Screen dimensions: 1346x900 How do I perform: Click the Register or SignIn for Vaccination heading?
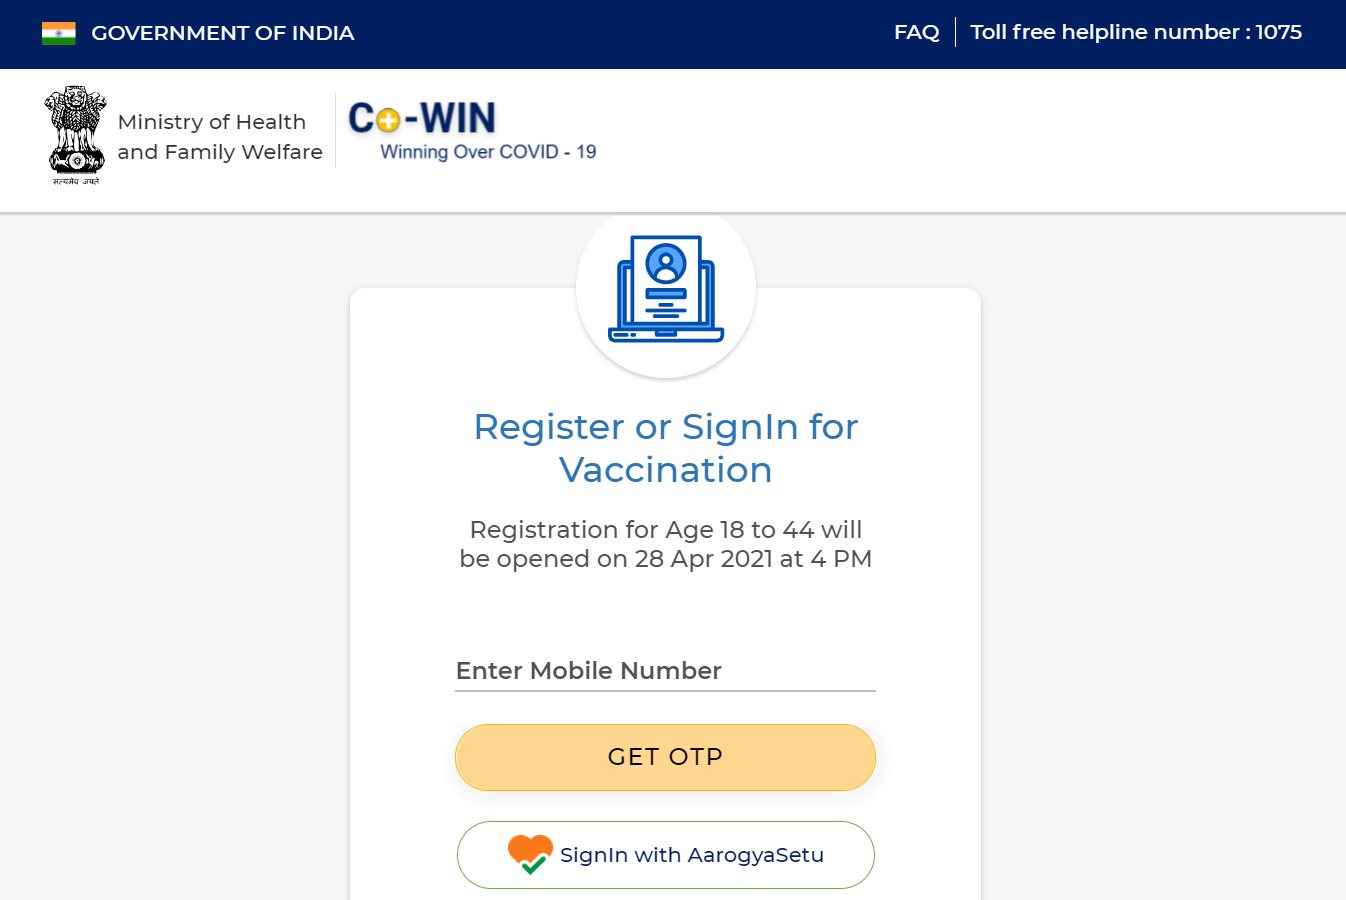[x=666, y=448]
